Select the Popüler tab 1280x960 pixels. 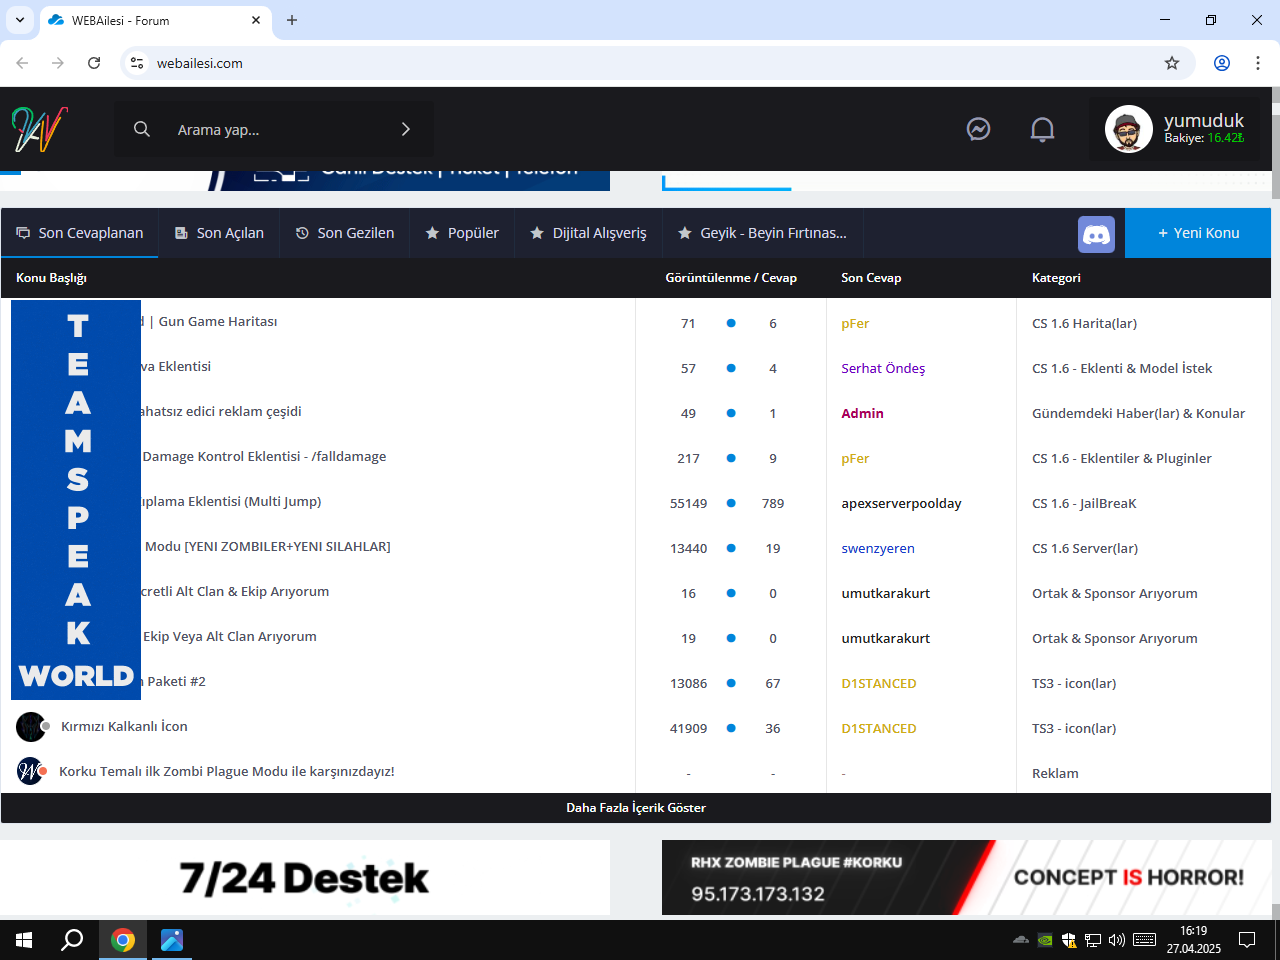[x=462, y=233]
